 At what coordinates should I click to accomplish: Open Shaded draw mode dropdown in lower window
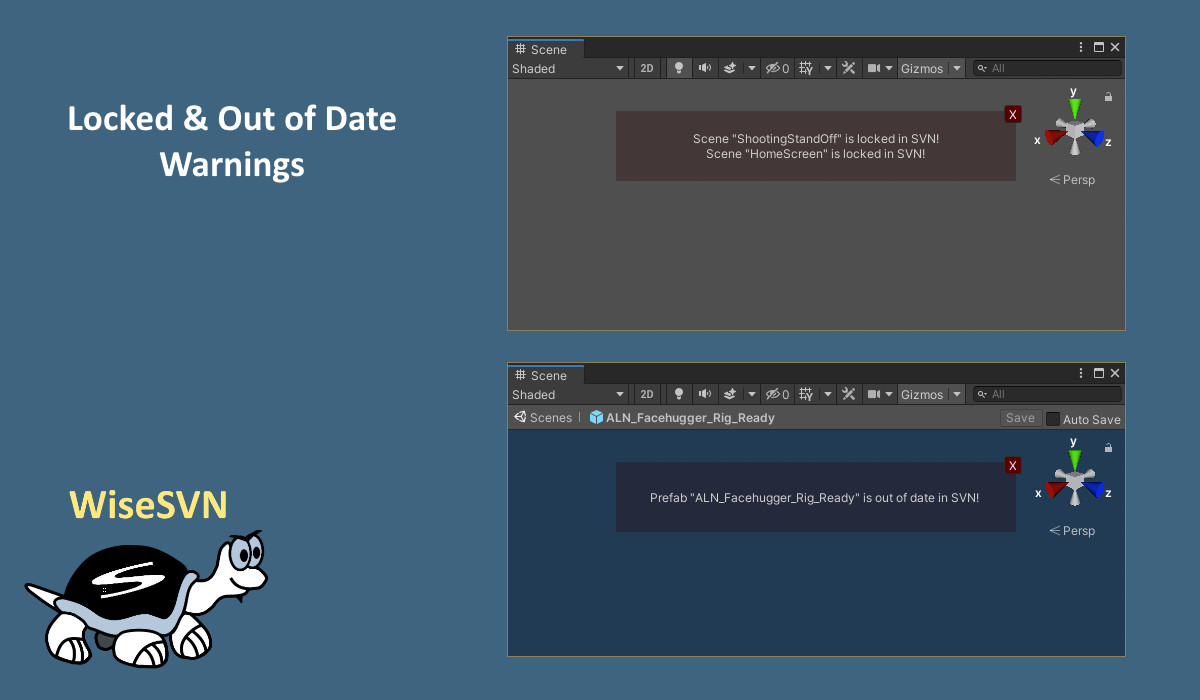pos(568,394)
